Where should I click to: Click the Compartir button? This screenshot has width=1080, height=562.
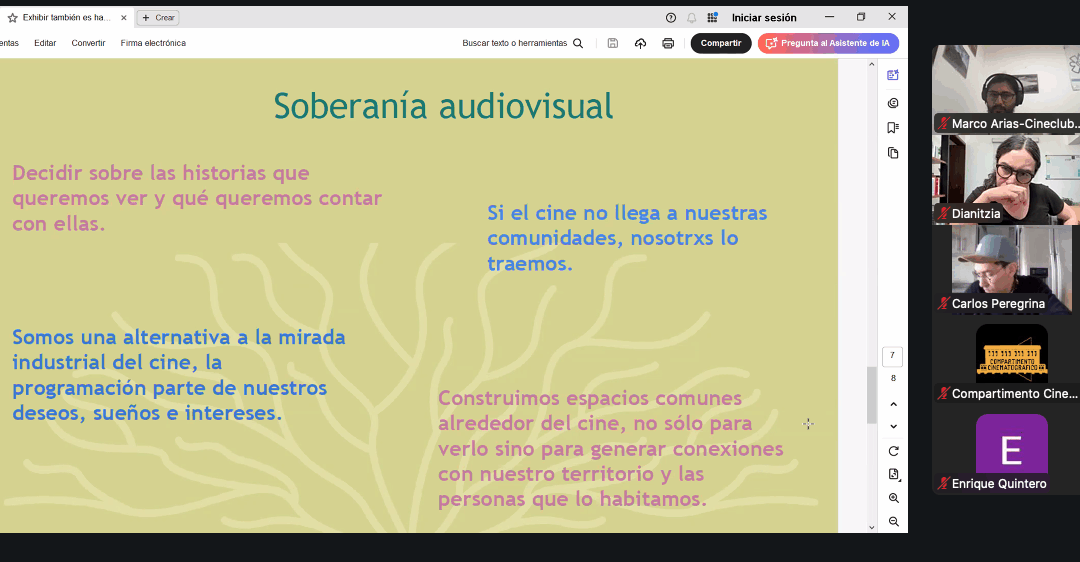coord(720,43)
